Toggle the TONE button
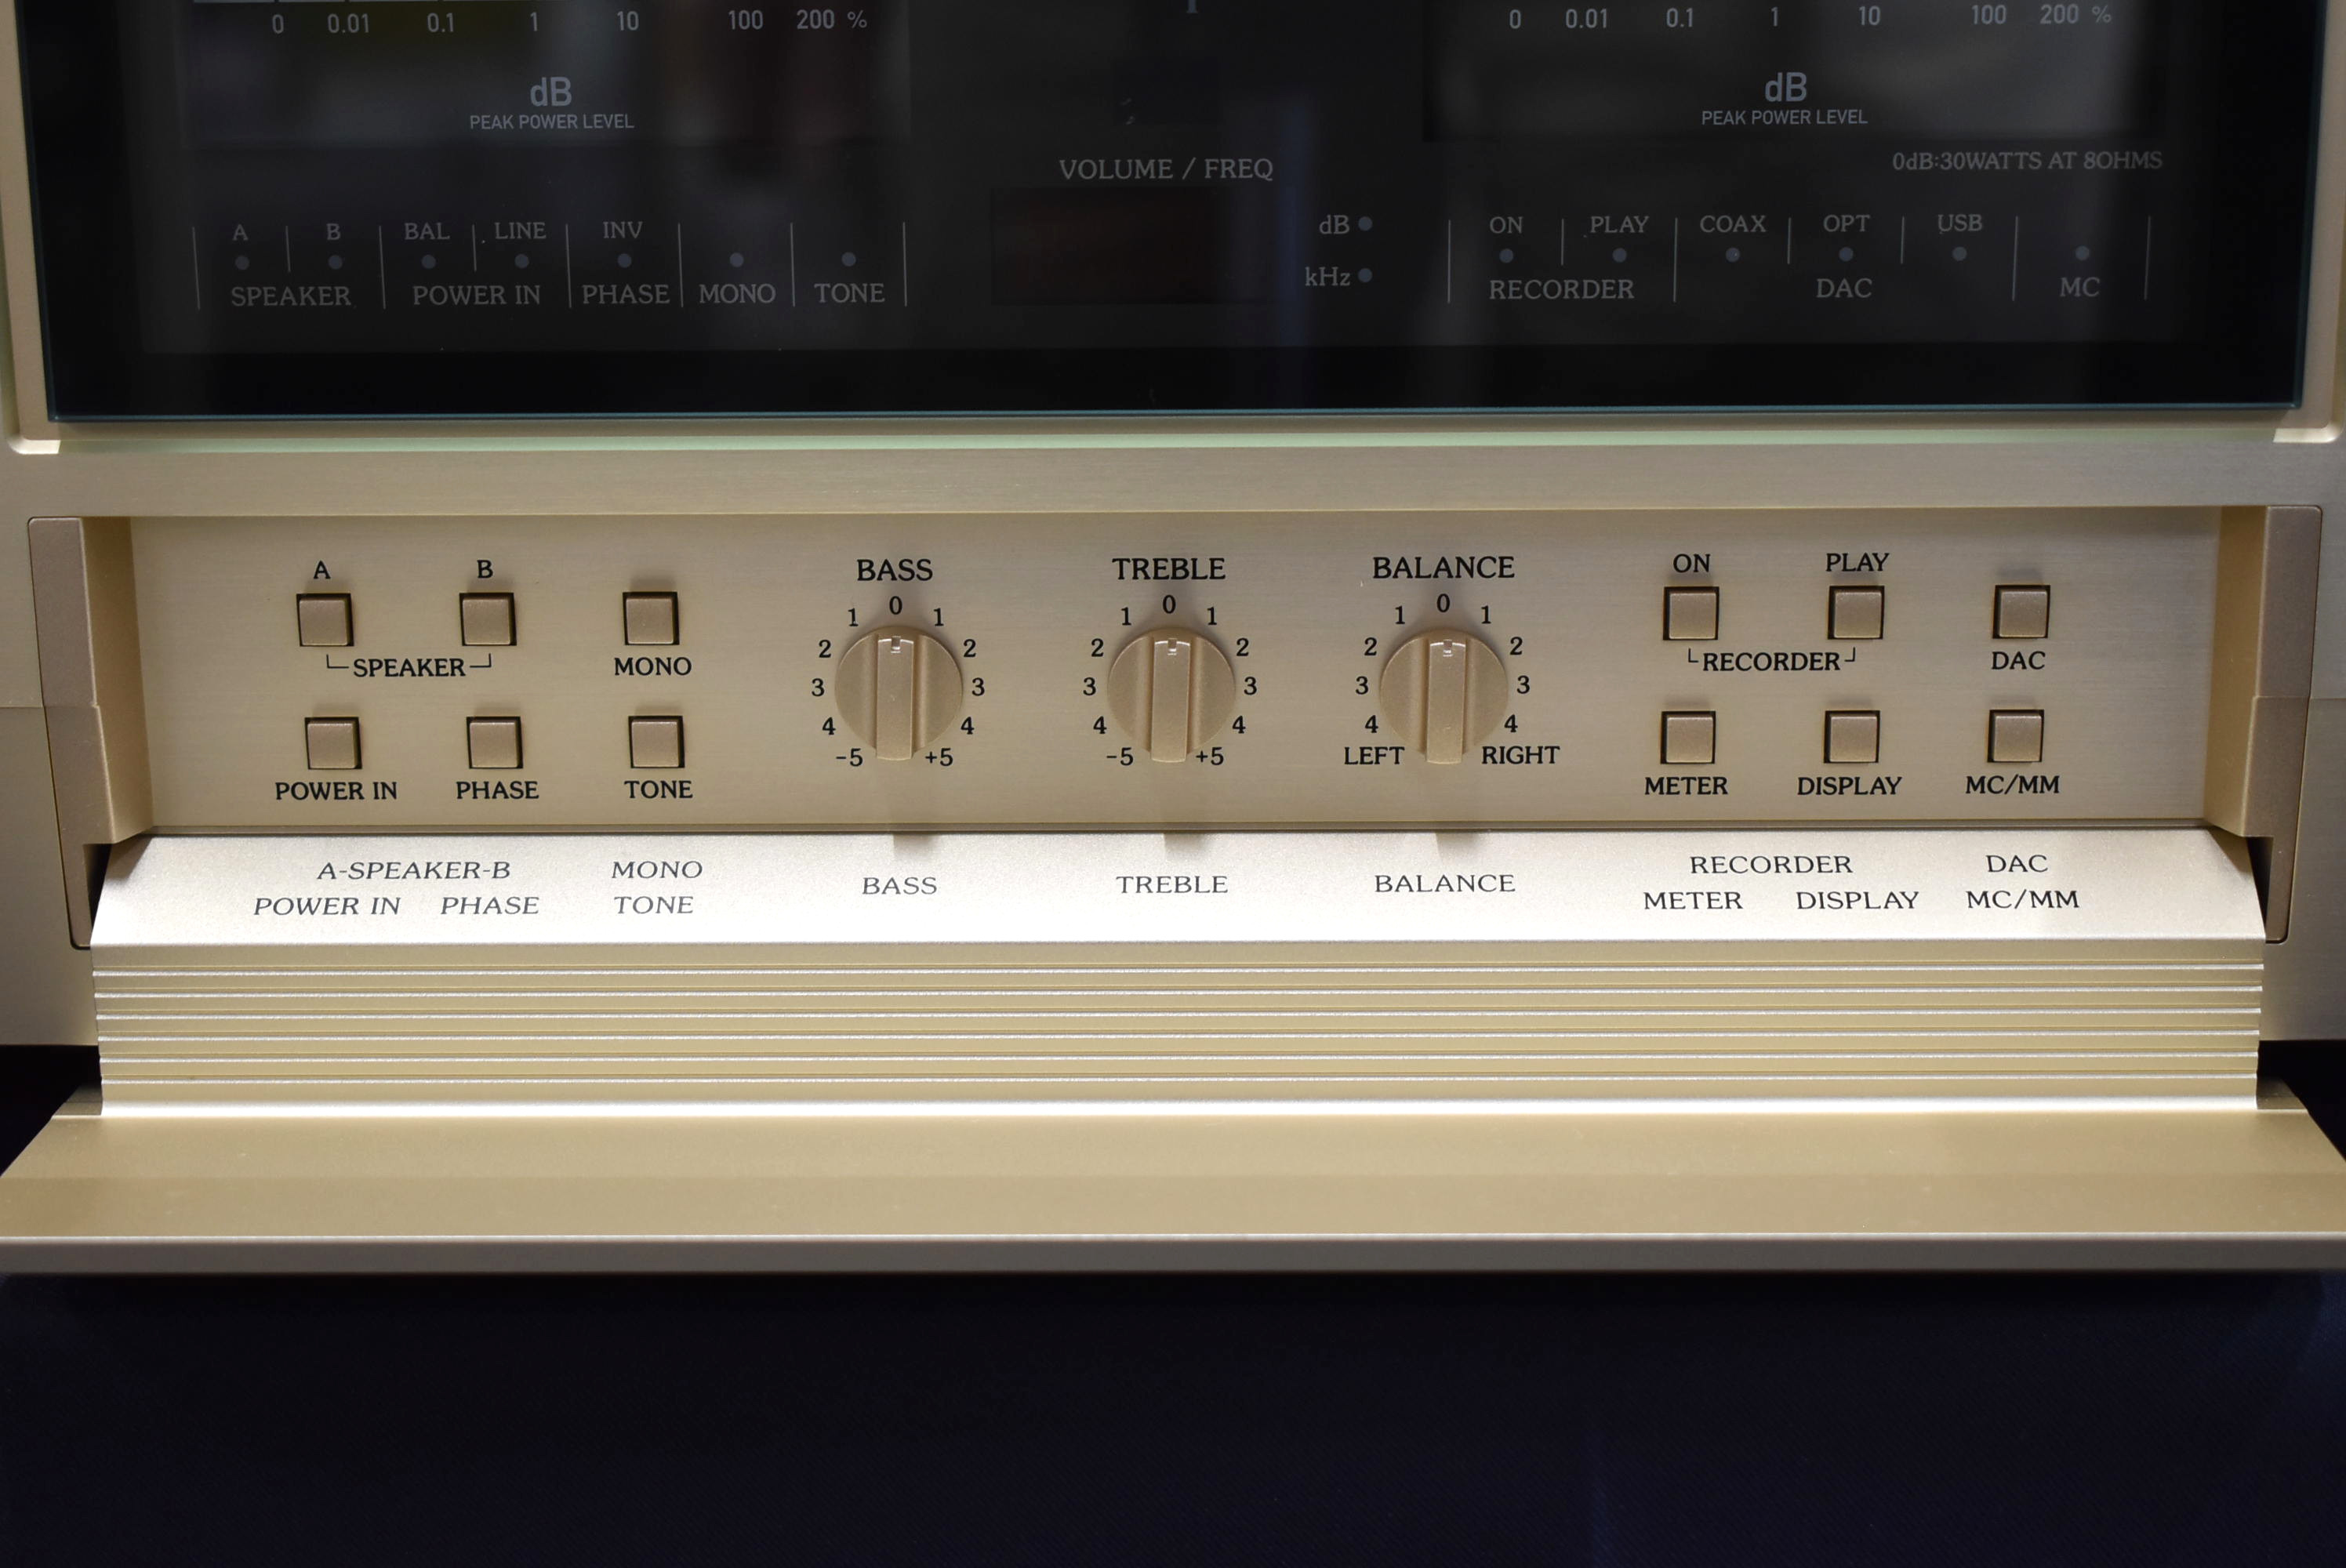This screenshot has height=1568, width=2346. tap(656, 742)
